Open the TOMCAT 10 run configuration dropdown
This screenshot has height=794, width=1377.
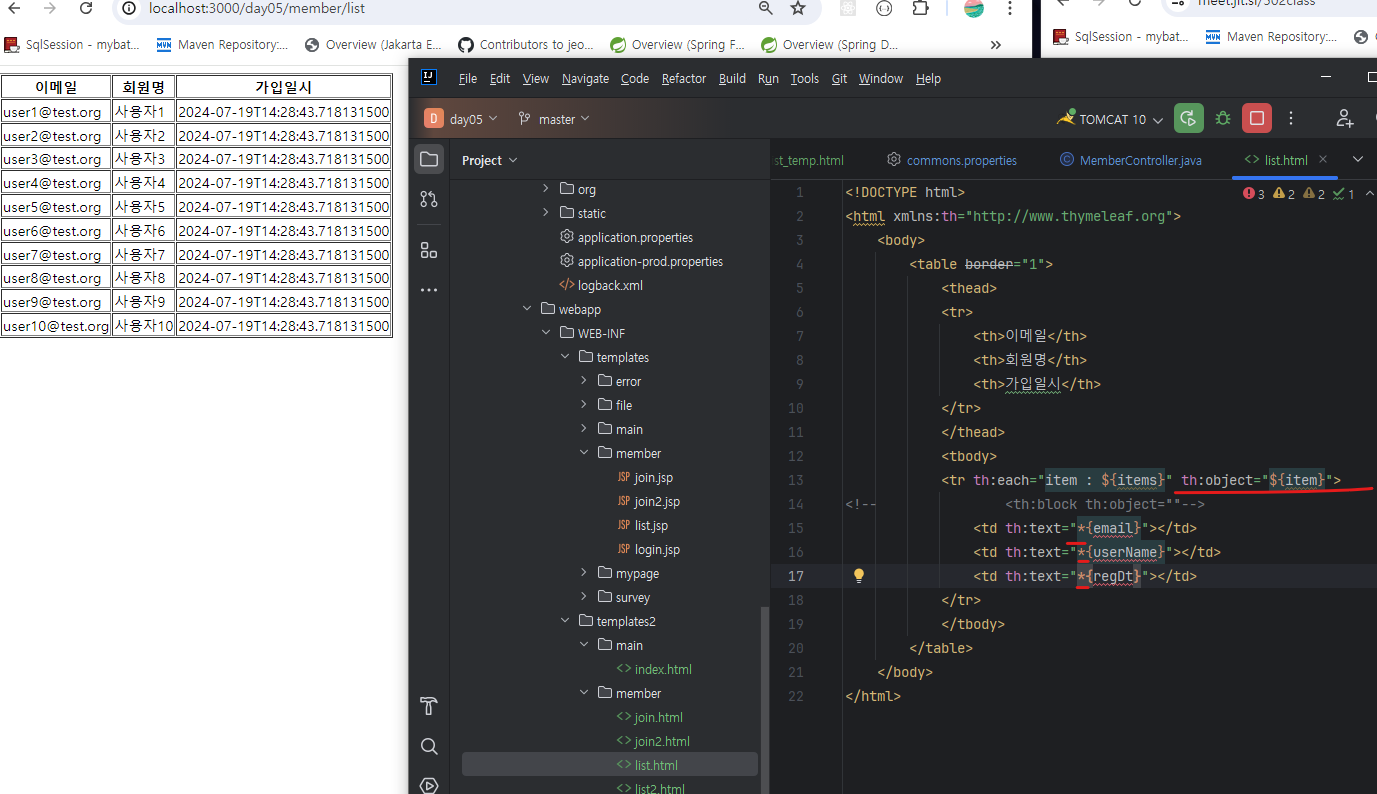coord(1111,119)
